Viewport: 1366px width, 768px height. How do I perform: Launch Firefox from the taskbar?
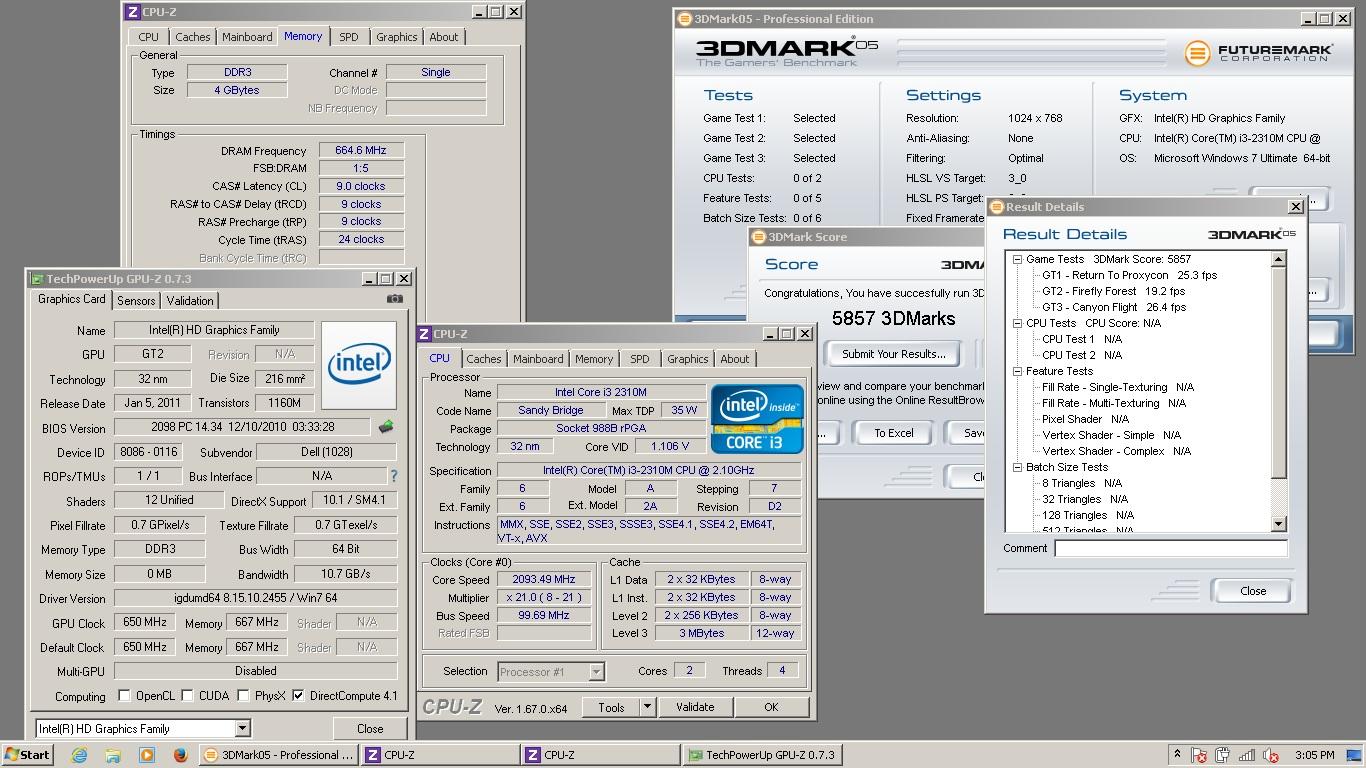click(180, 755)
